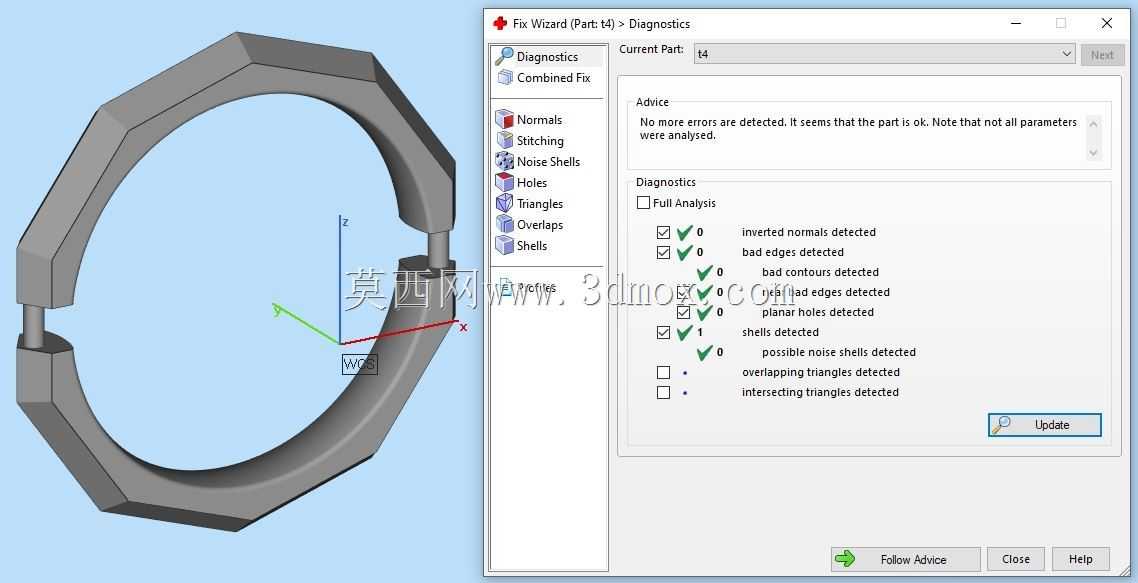This screenshot has height=583, width=1138.
Task: Select the Holes fix icon
Action: click(504, 182)
